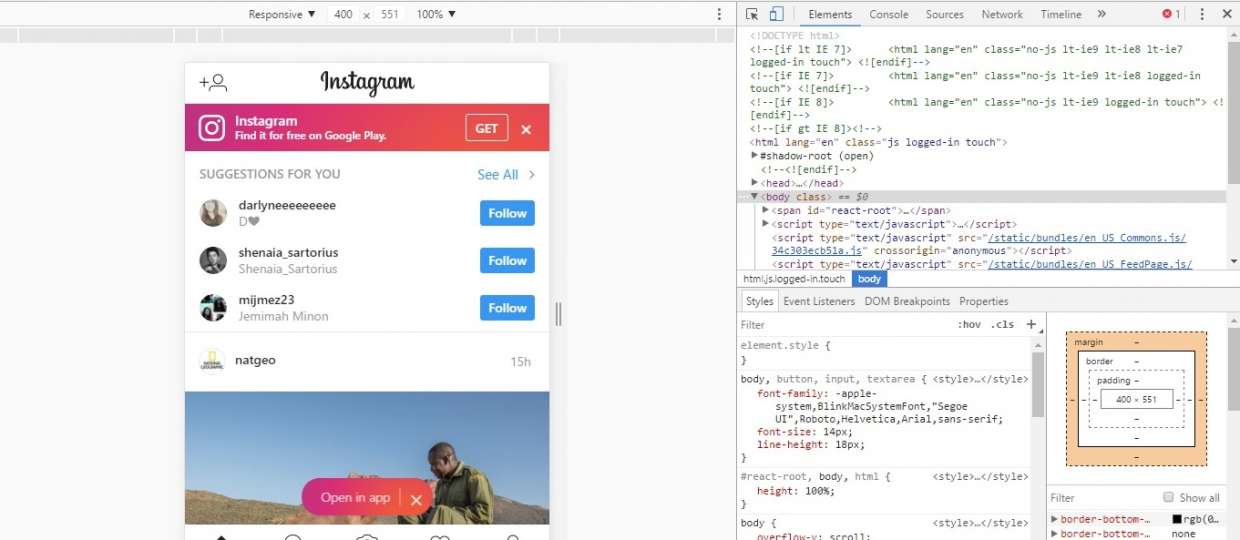Expand the head element node
The height and width of the screenshot is (540, 1240).
pyautogui.click(x=755, y=183)
